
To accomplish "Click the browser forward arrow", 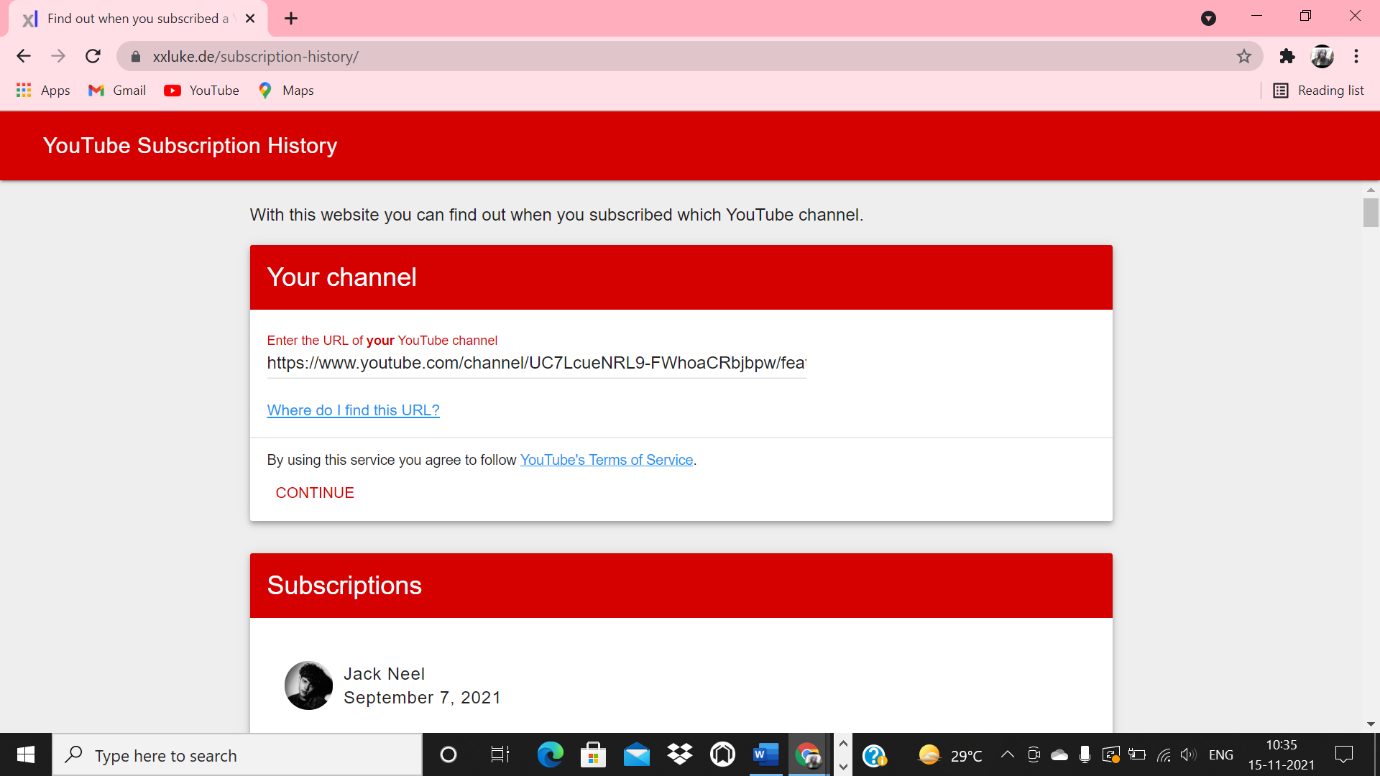I will [58, 56].
